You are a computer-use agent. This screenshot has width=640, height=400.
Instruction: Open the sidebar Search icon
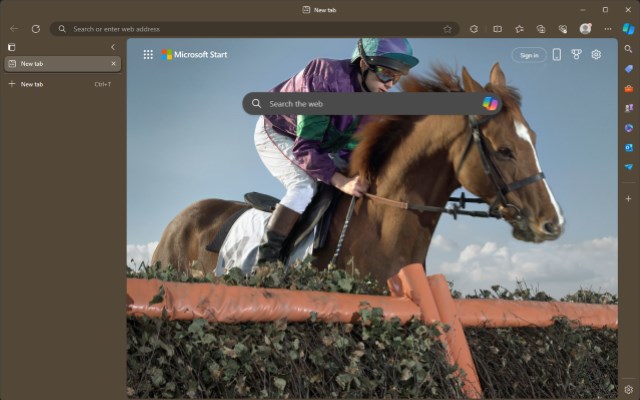point(629,49)
